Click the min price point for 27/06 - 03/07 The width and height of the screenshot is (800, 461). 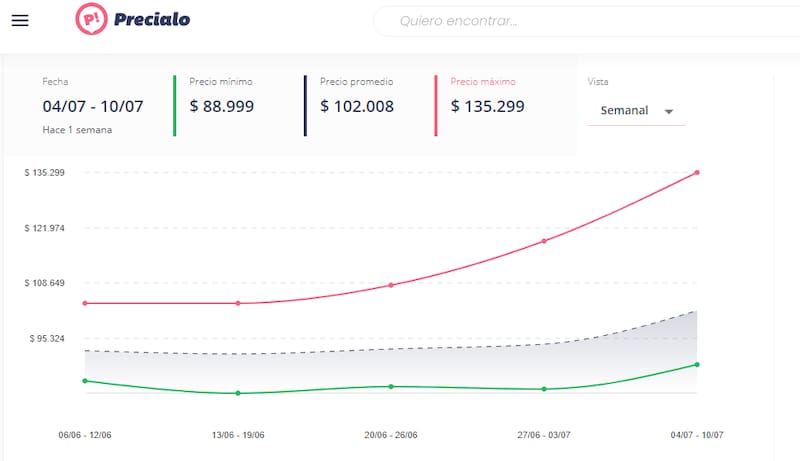[544, 389]
